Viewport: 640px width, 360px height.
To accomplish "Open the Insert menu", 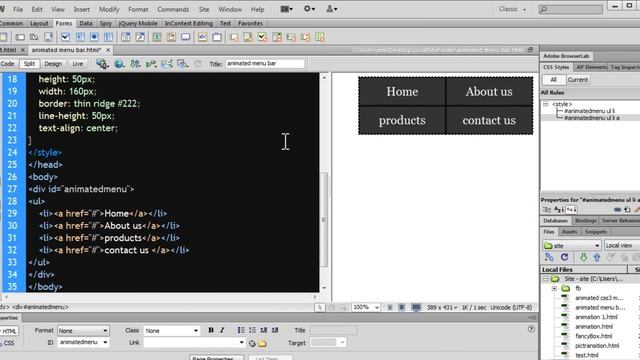I will tap(82, 9).
